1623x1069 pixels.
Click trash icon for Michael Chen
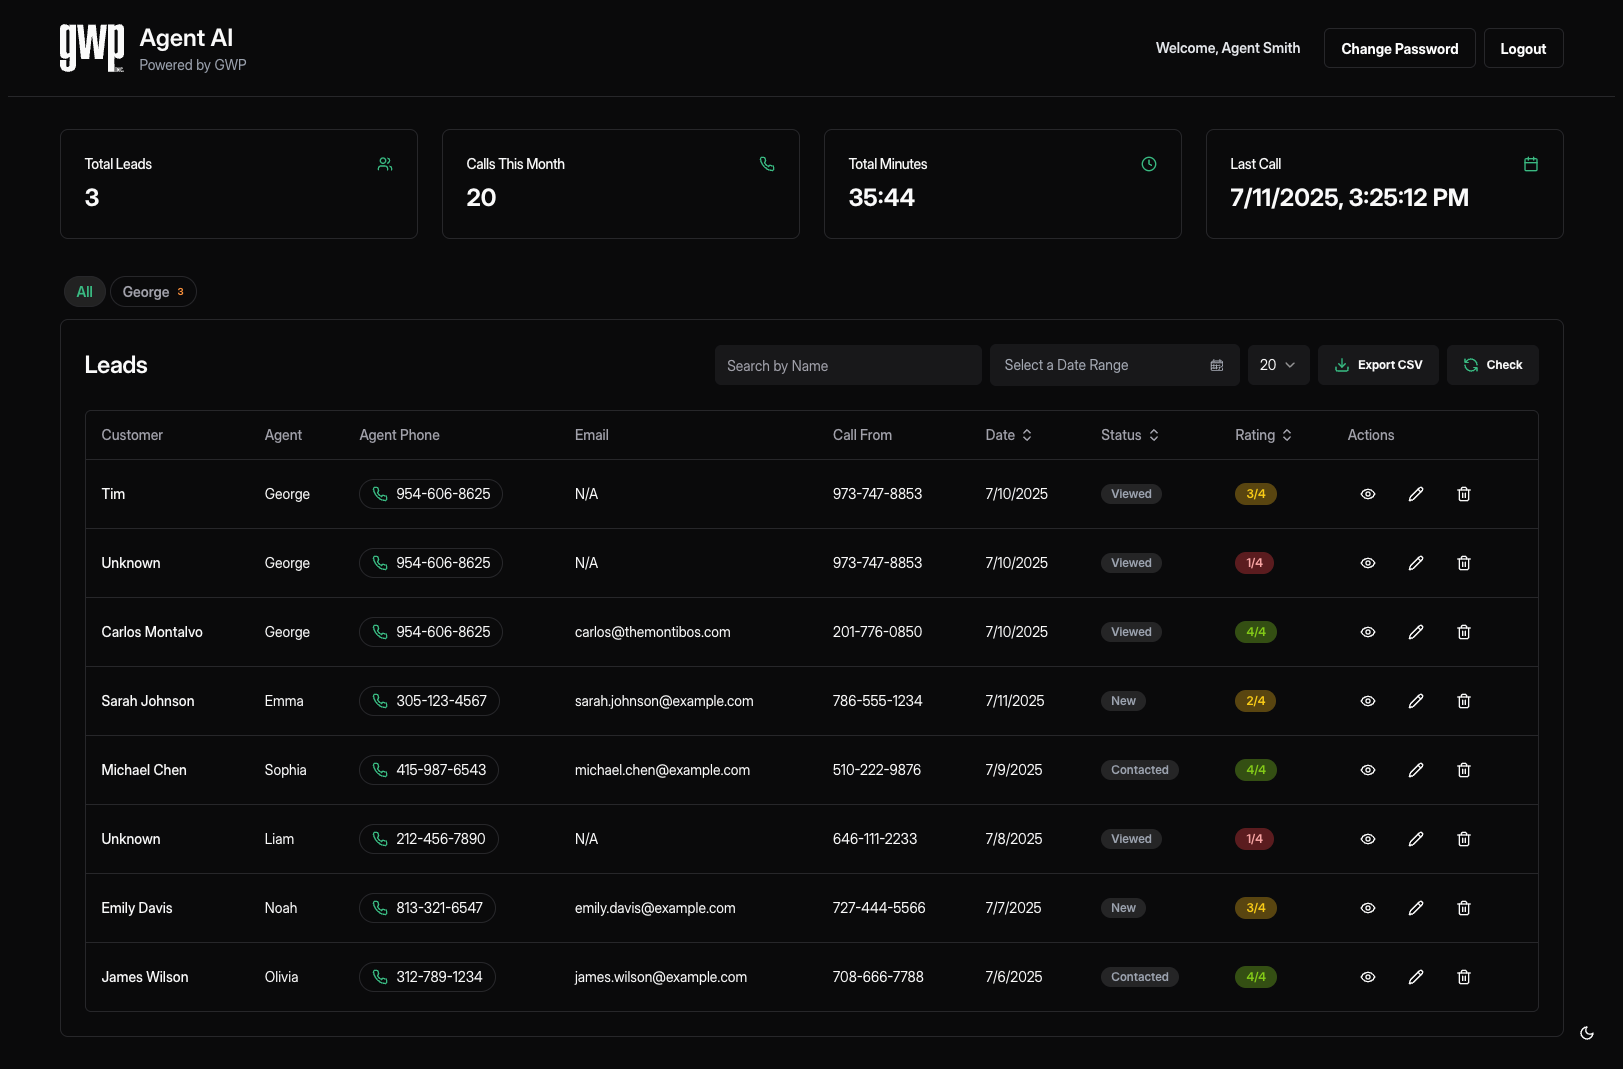click(x=1463, y=770)
